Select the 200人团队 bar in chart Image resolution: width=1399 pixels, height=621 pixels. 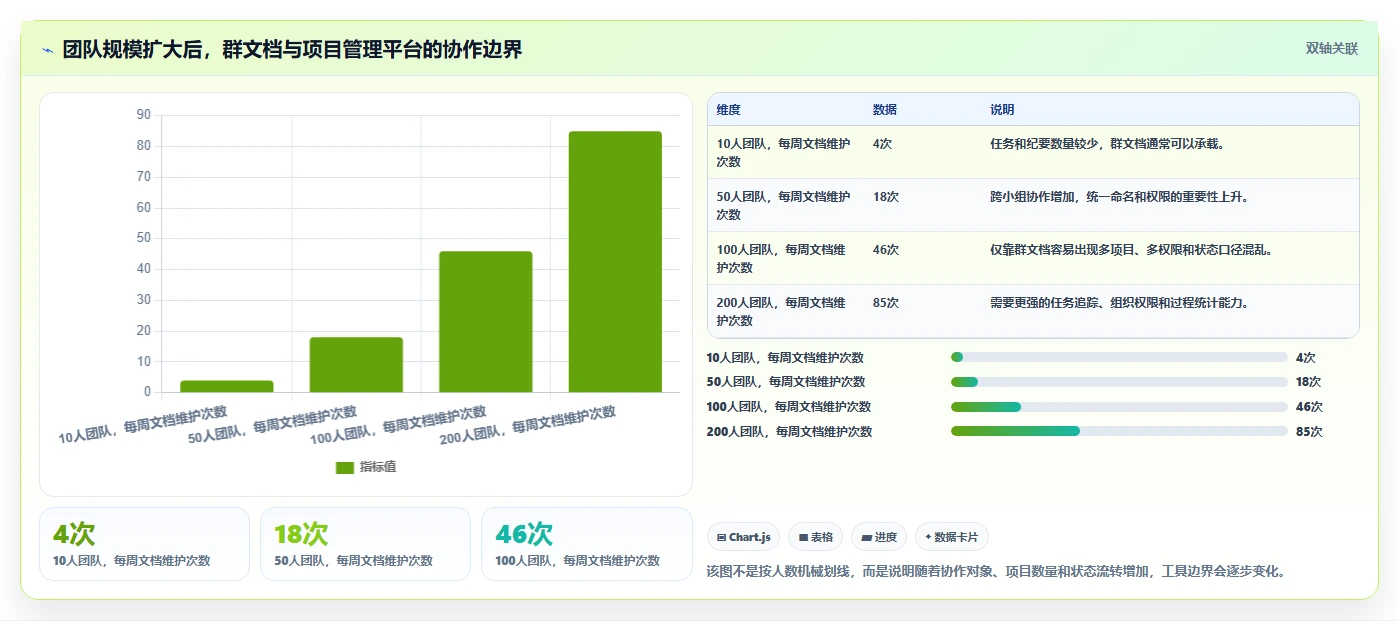tap(615, 262)
